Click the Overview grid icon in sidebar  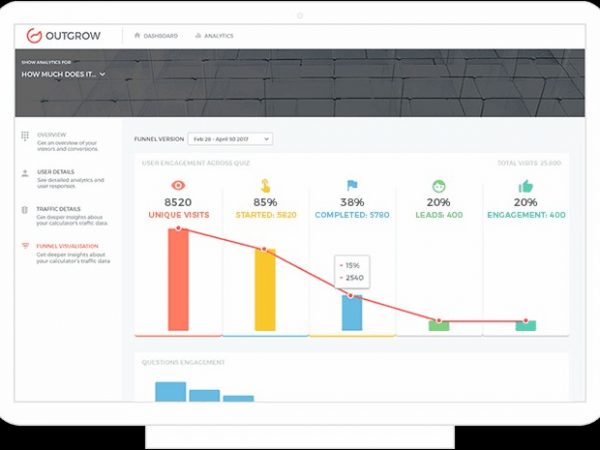click(x=25, y=136)
